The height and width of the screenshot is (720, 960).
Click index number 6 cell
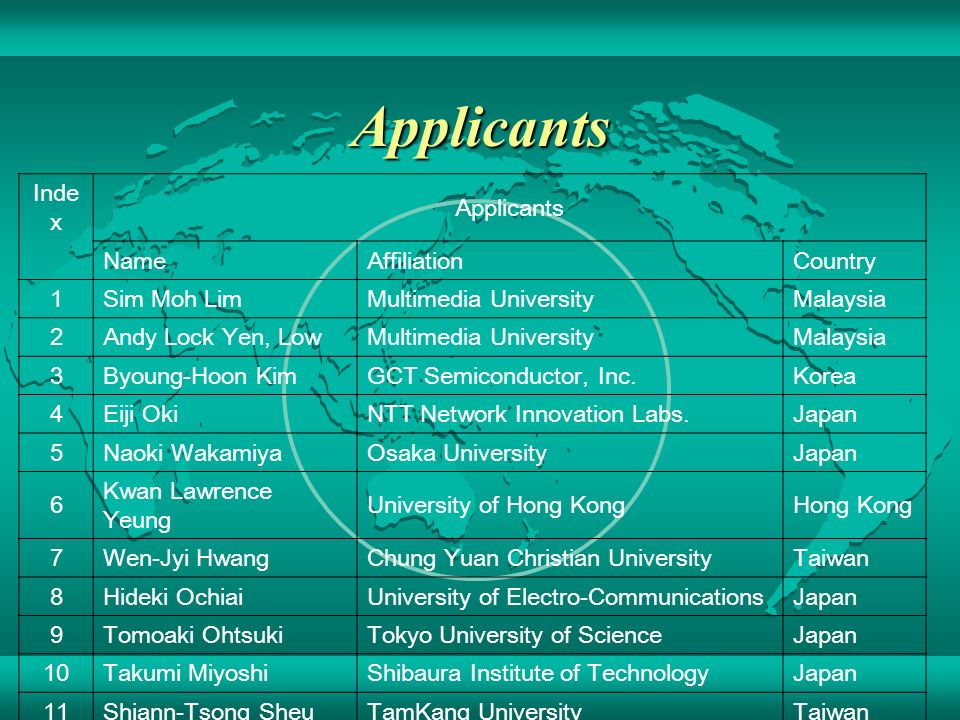[56, 505]
